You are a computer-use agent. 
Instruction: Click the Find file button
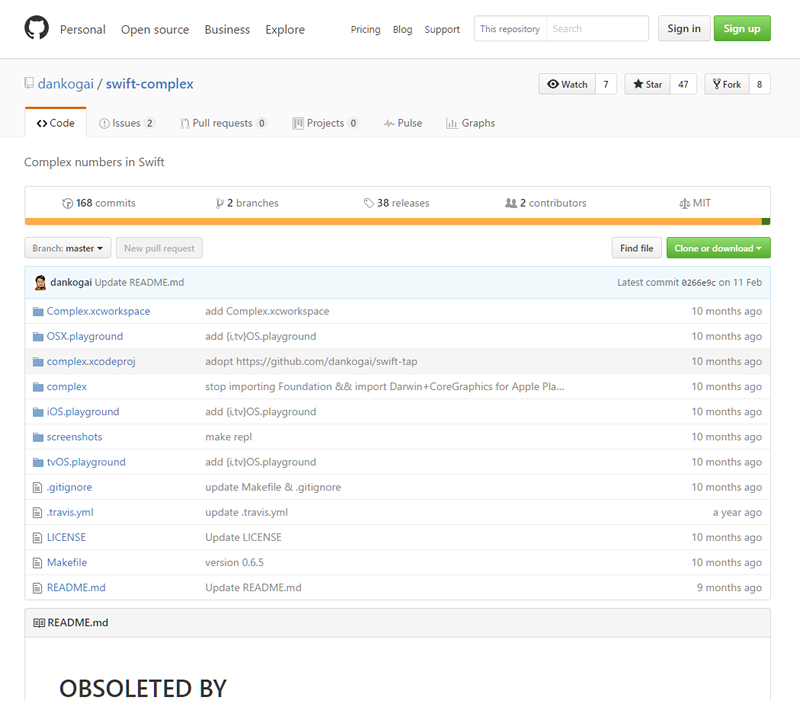[637, 248]
